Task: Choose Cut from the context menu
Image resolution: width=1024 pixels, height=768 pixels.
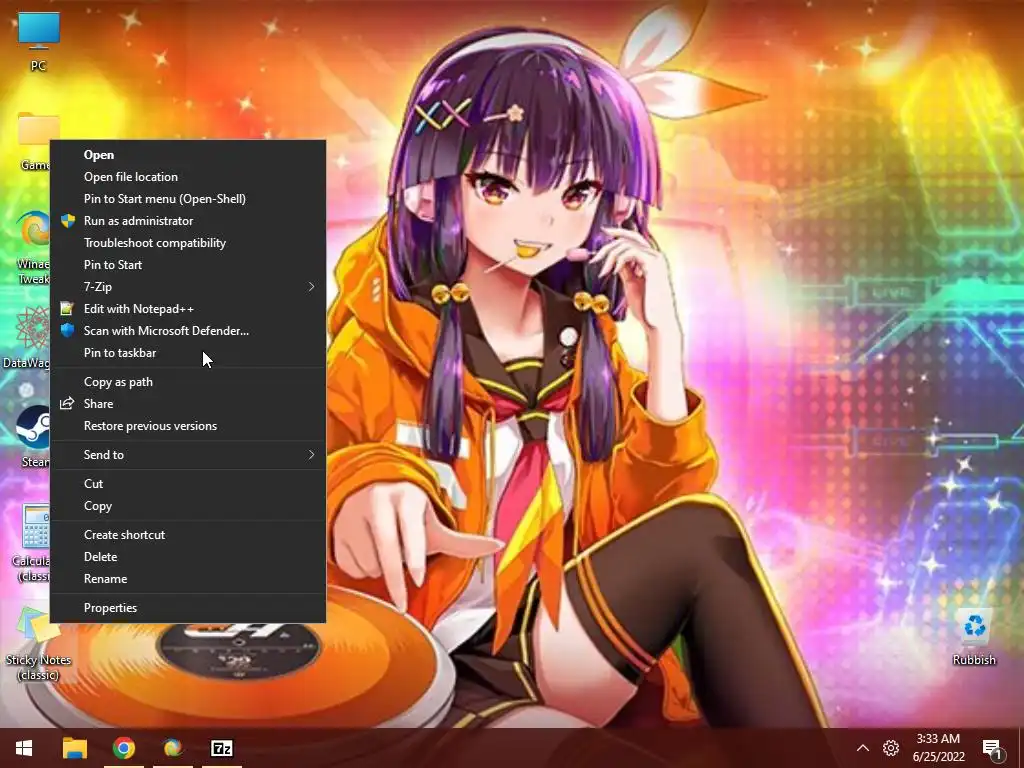Action: [188, 484]
